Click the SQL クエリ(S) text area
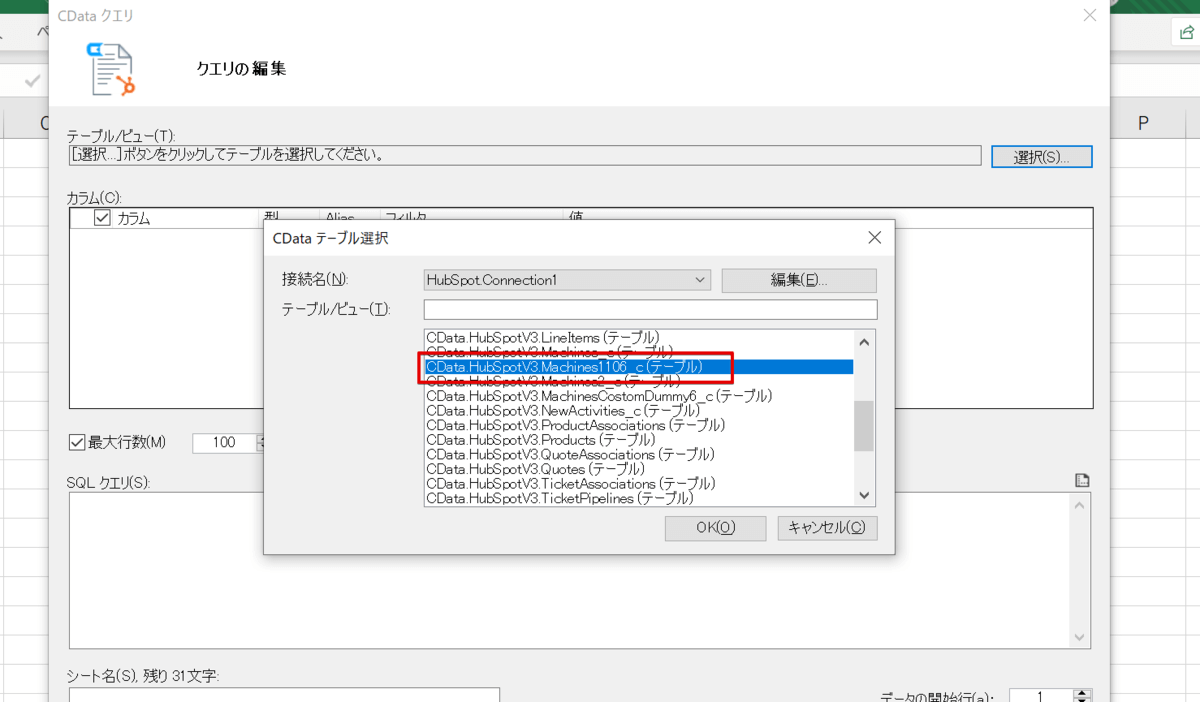 tap(569, 571)
